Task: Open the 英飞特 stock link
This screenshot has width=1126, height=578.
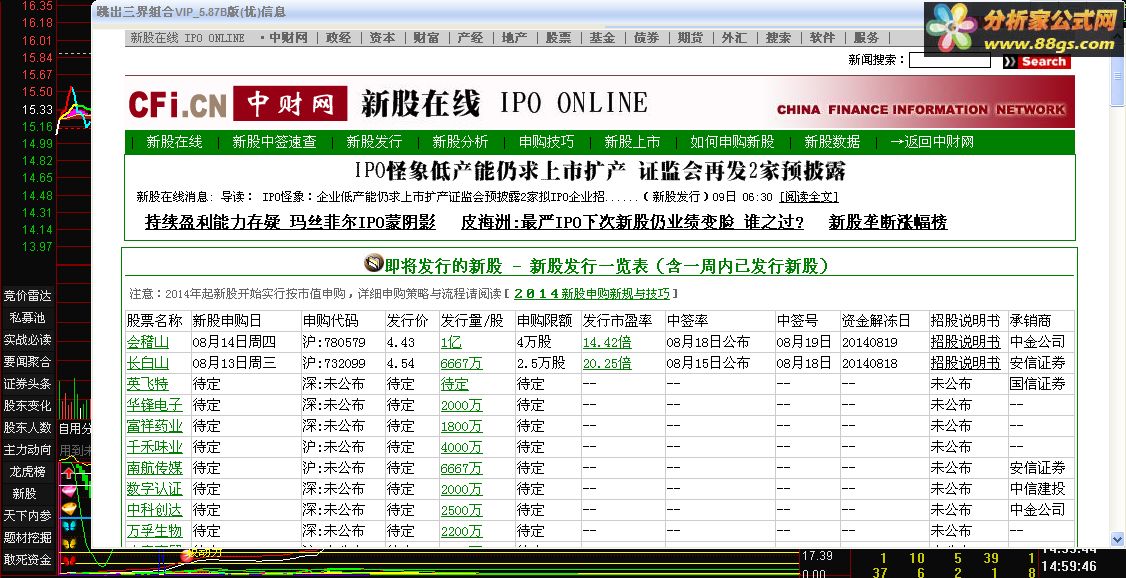Action: tap(148, 384)
